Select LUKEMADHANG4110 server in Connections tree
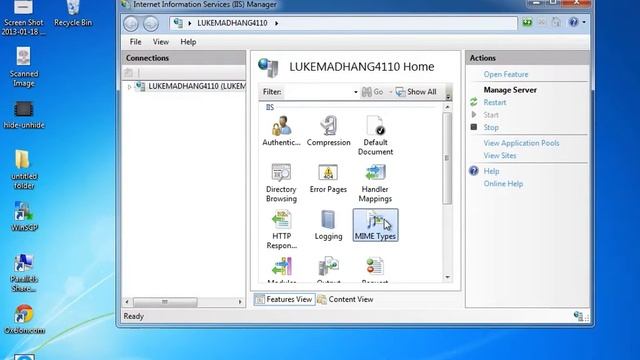640x360 pixels. click(x=191, y=87)
